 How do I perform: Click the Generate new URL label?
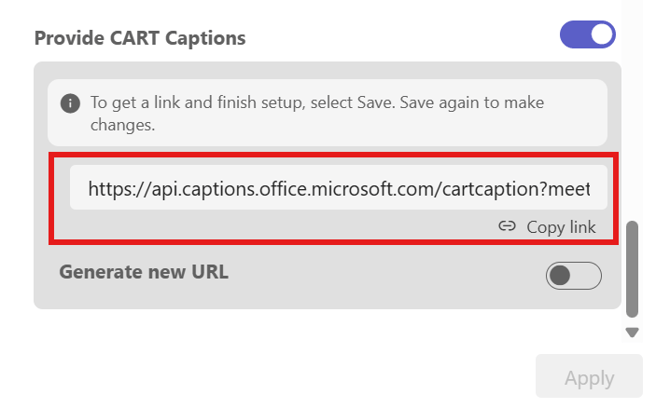pos(144,271)
